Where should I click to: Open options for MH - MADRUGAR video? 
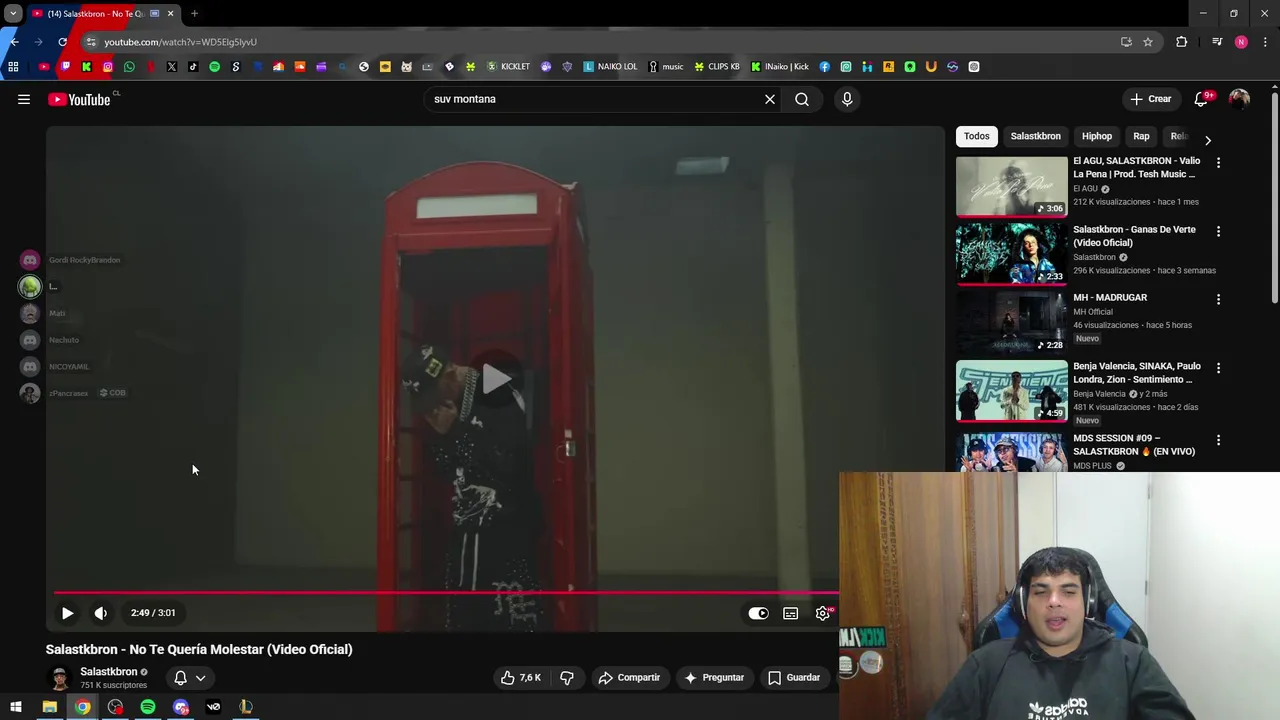(1218, 299)
